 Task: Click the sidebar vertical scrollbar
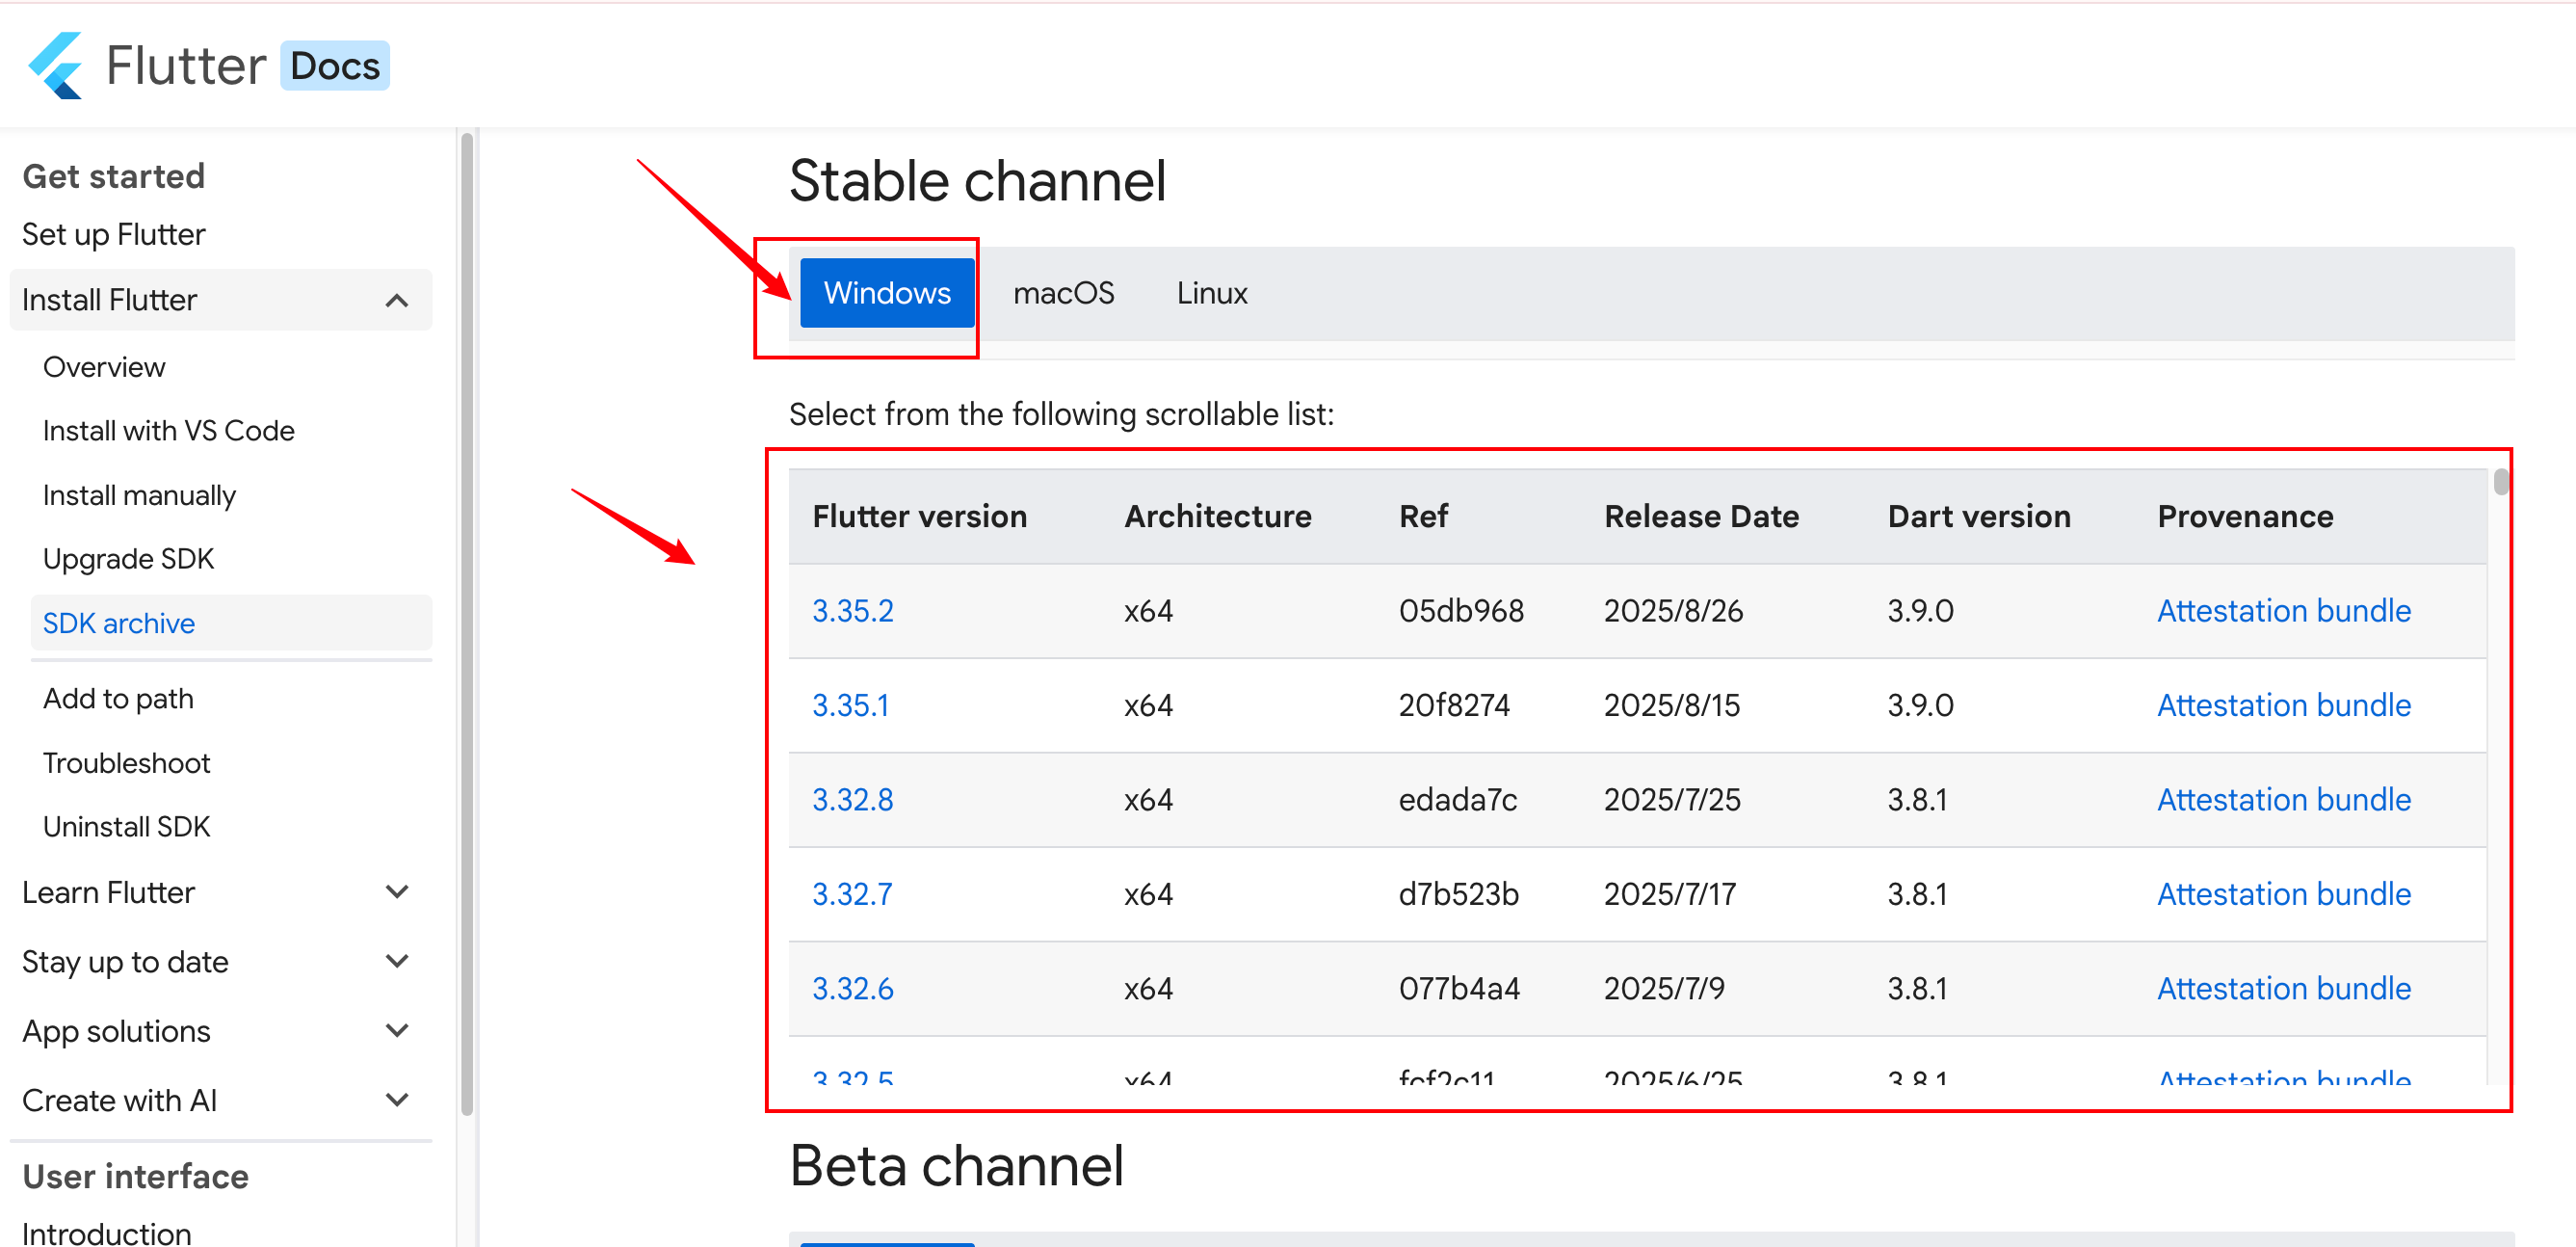[467, 625]
